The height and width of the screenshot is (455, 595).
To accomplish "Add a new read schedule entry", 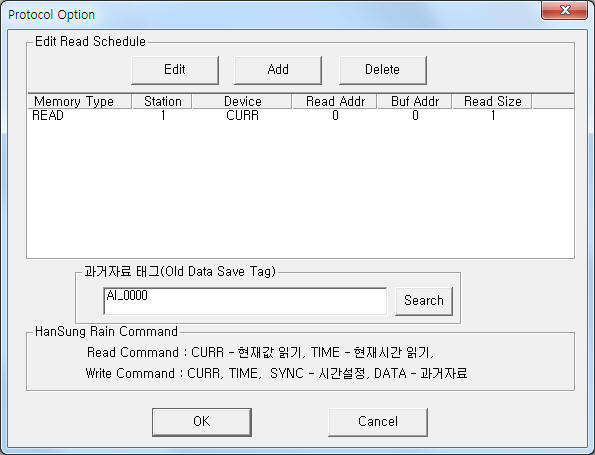I will coord(278,70).
